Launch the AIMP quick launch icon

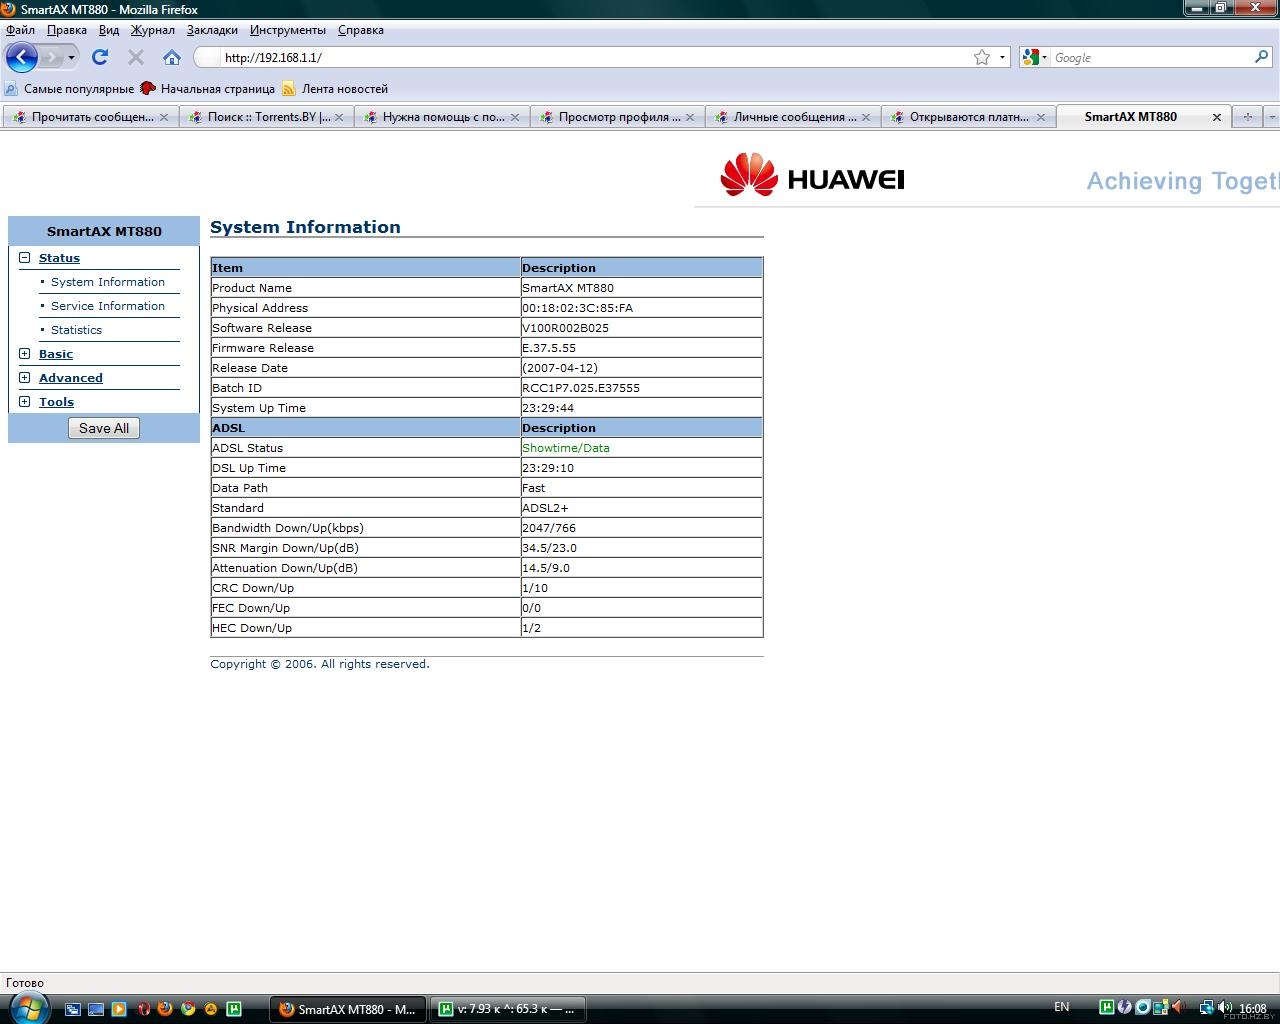tap(211, 1009)
